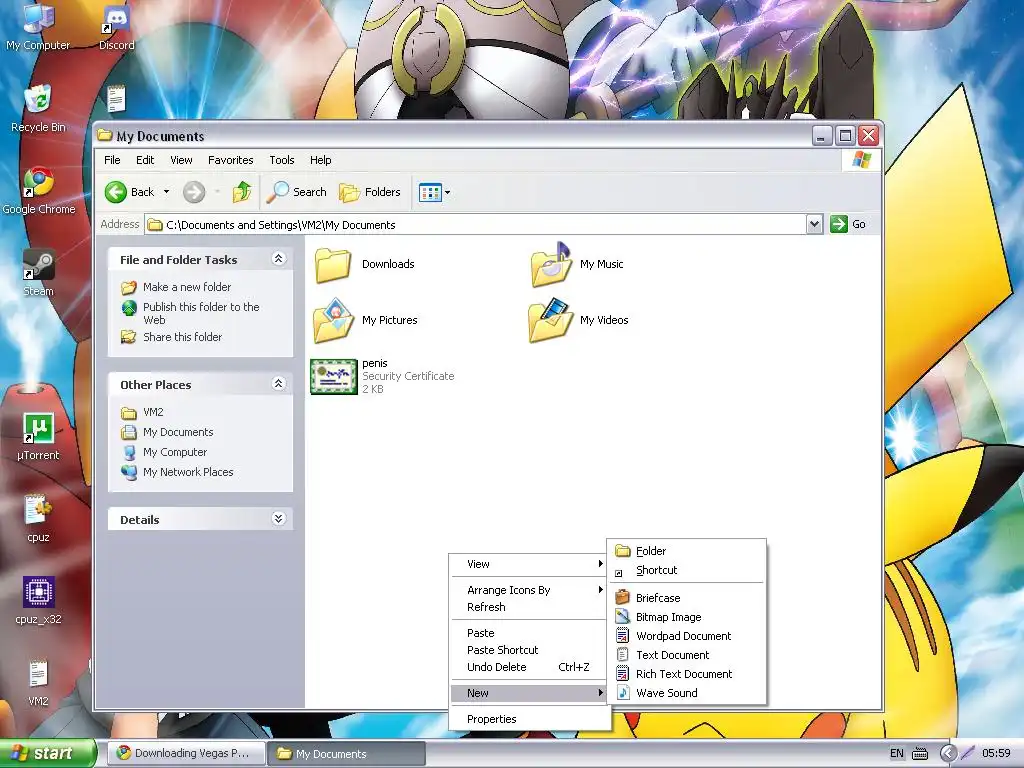Image resolution: width=1024 pixels, height=768 pixels.
Task: Click the Views toolbar icon
Action: [430, 193]
